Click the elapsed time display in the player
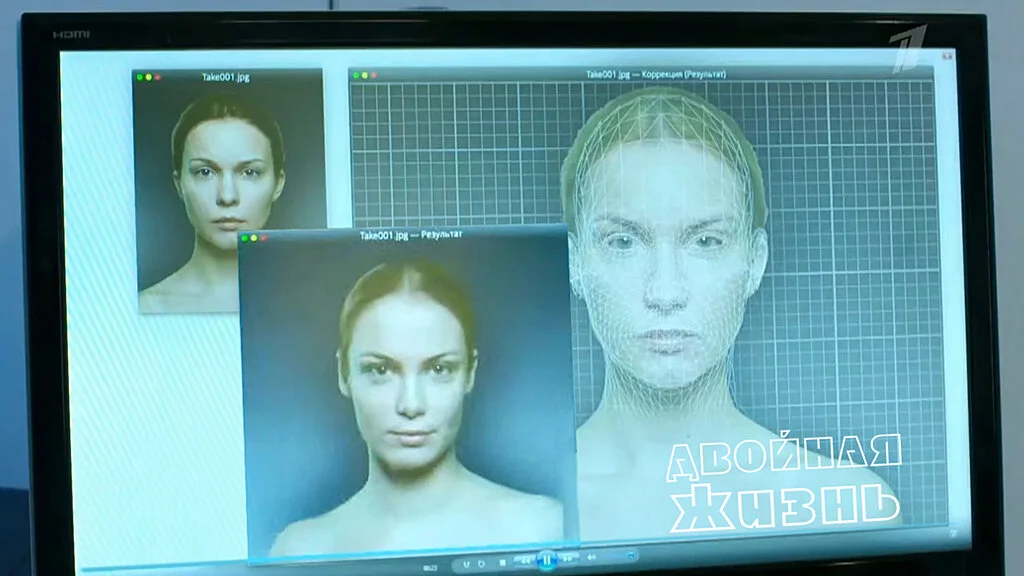Screen dimensions: 1024x576 coord(430,566)
